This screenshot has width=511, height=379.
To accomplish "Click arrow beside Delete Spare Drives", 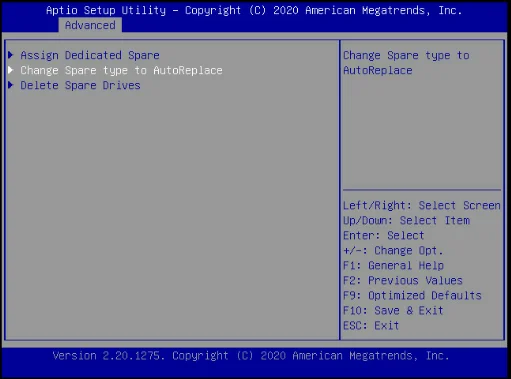I will click(11, 85).
